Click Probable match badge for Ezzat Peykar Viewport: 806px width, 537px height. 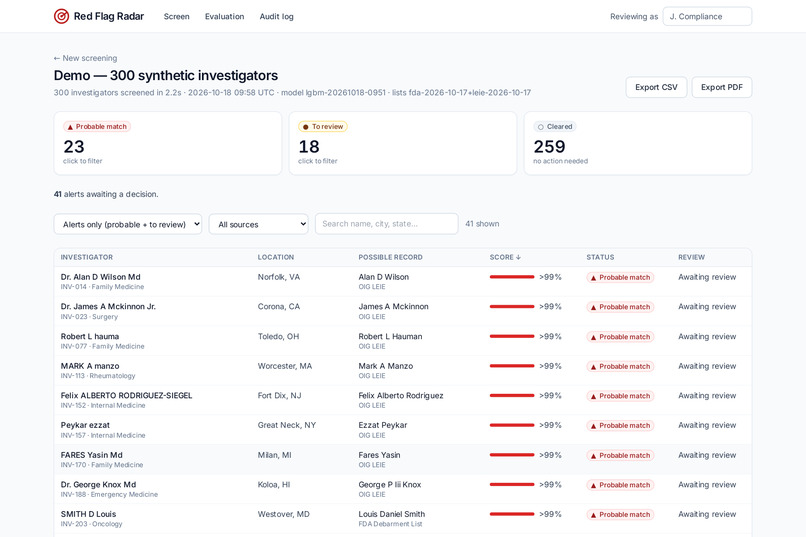(x=620, y=425)
